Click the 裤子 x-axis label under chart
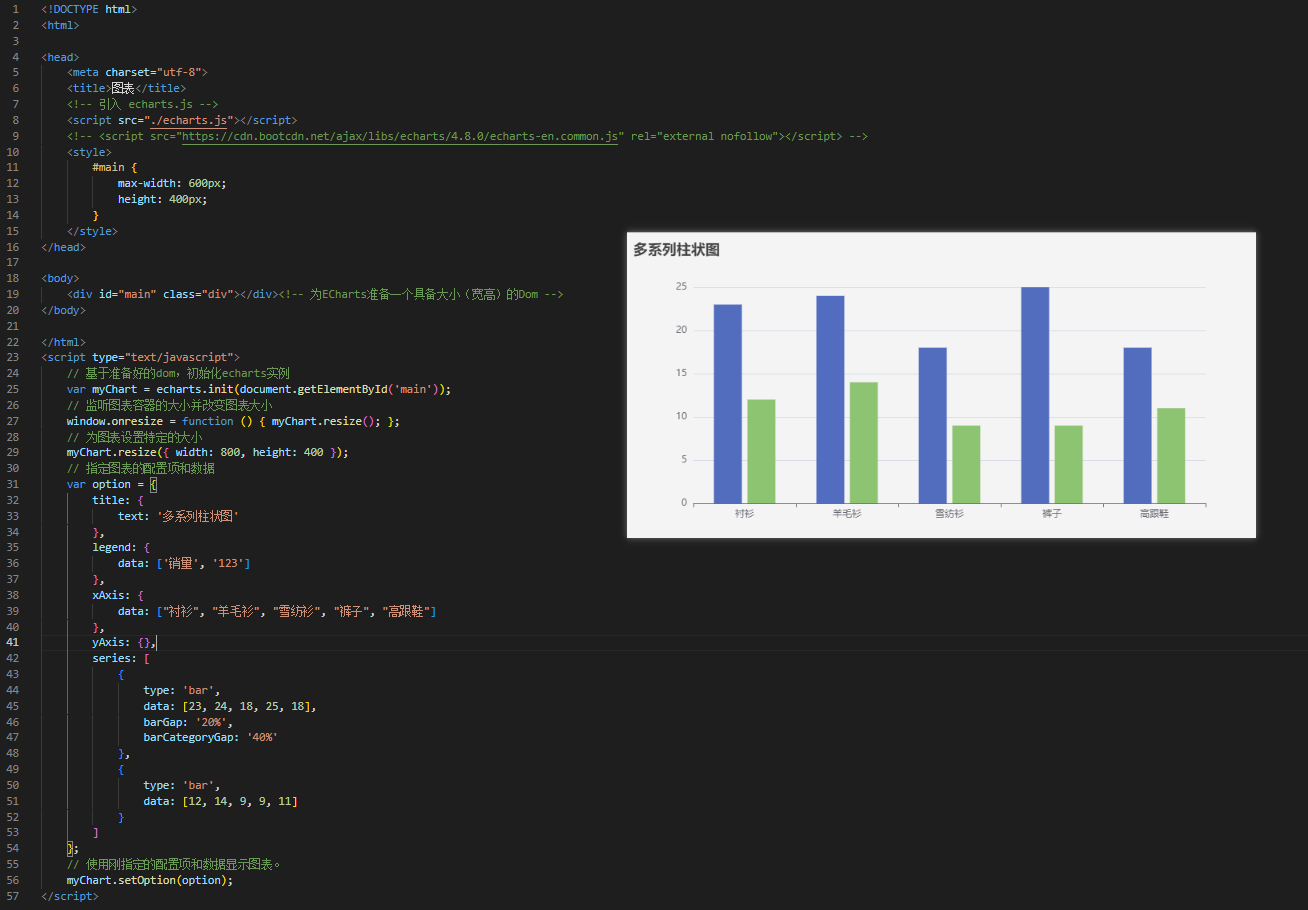Viewport: 1308px width, 910px height. (1051, 513)
